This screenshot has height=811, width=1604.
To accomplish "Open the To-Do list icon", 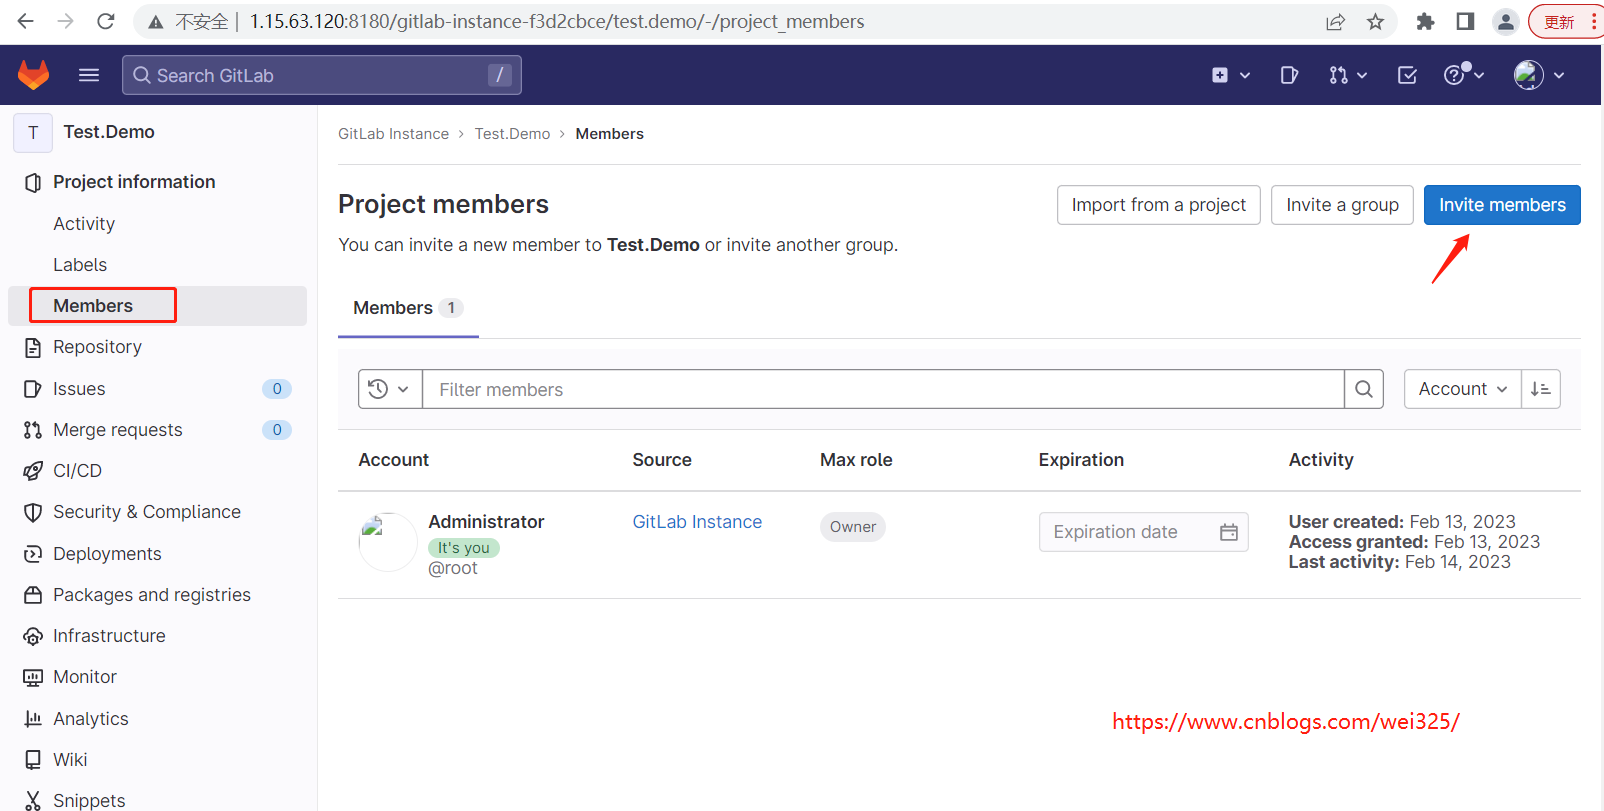I will coord(1407,75).
